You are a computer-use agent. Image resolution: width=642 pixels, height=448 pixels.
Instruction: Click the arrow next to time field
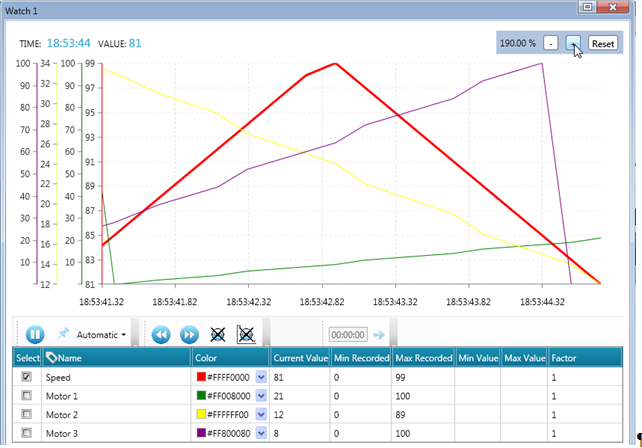coord(380,335)
